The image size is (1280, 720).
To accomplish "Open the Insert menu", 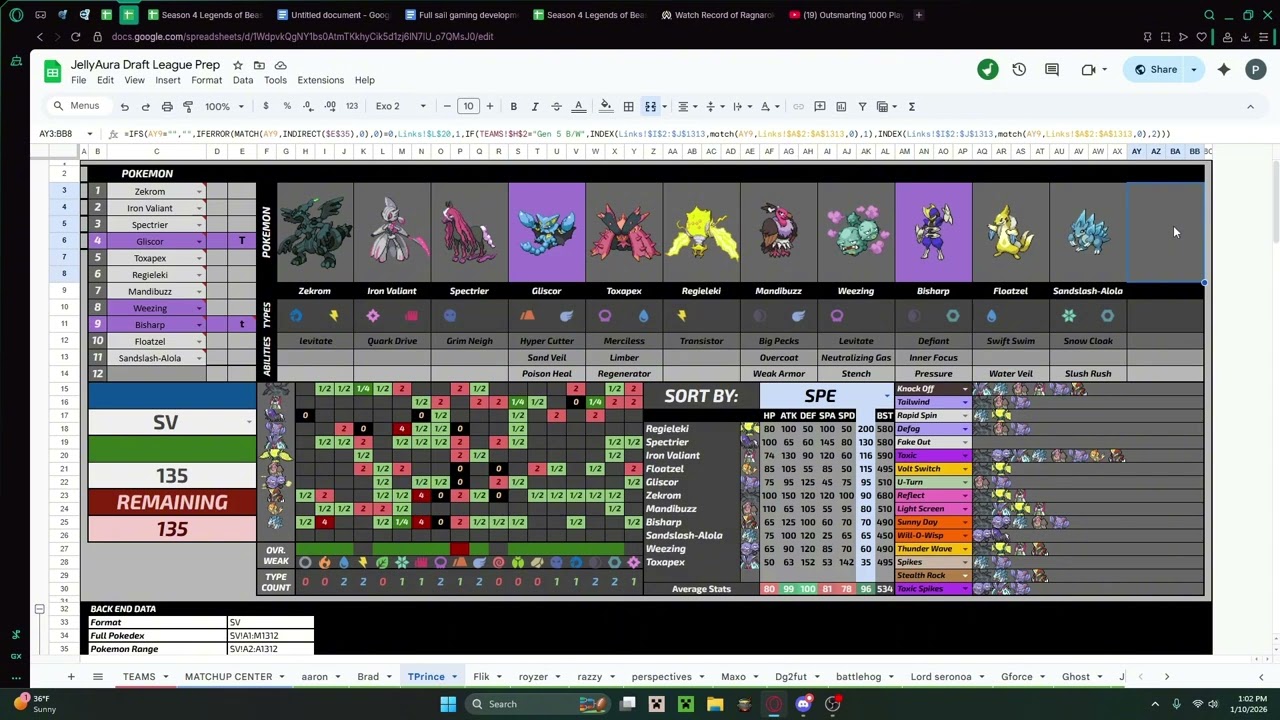I will [168, 80].
